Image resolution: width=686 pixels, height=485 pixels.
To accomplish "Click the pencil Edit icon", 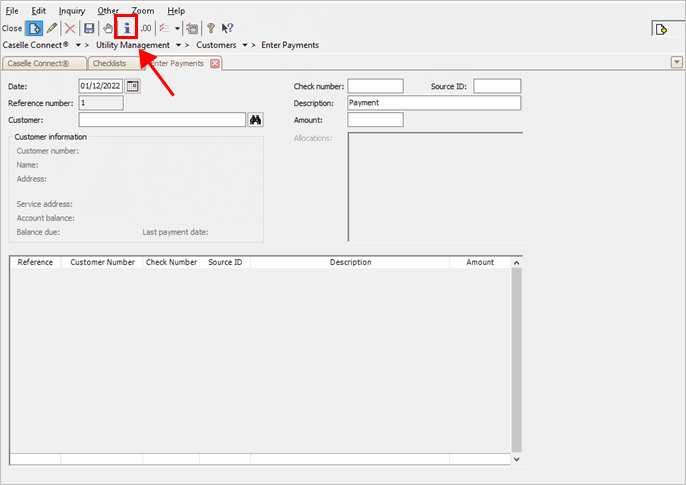I will tap(52, 28).
